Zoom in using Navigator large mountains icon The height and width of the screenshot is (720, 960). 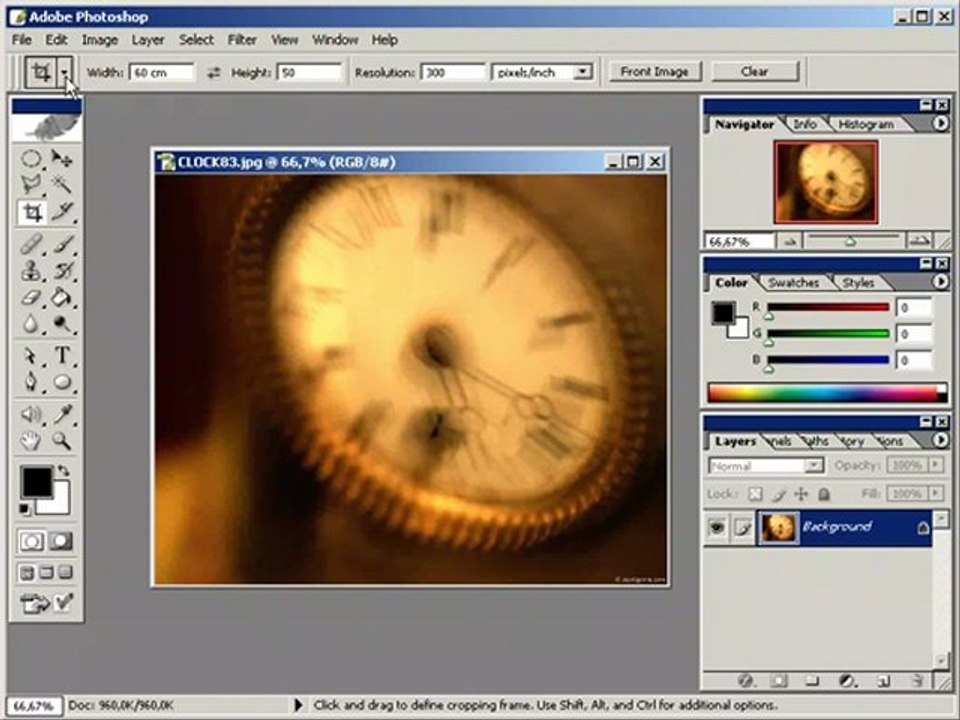point(919,241)
